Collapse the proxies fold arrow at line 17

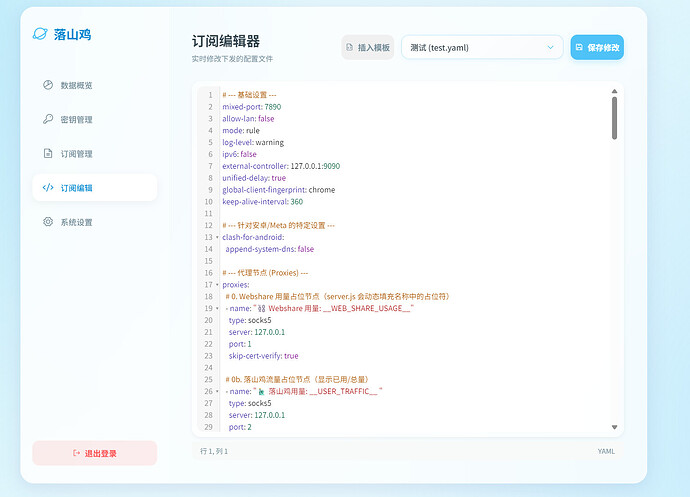[217, 285]
